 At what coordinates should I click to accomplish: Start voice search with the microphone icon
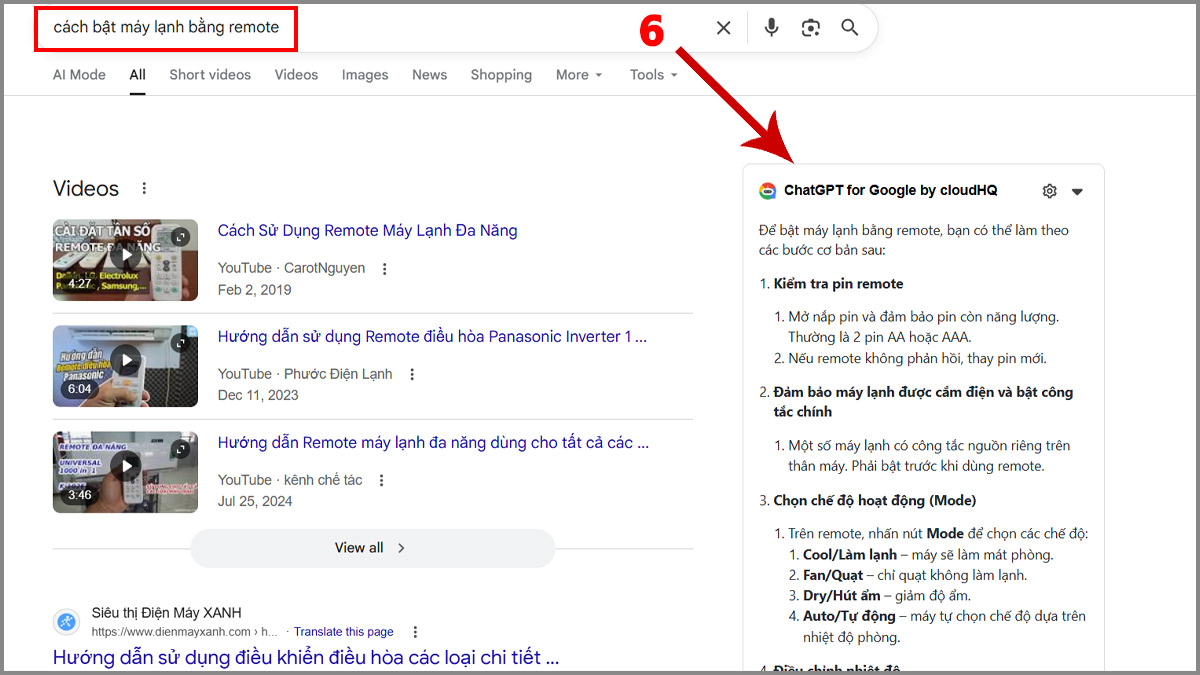771,28
